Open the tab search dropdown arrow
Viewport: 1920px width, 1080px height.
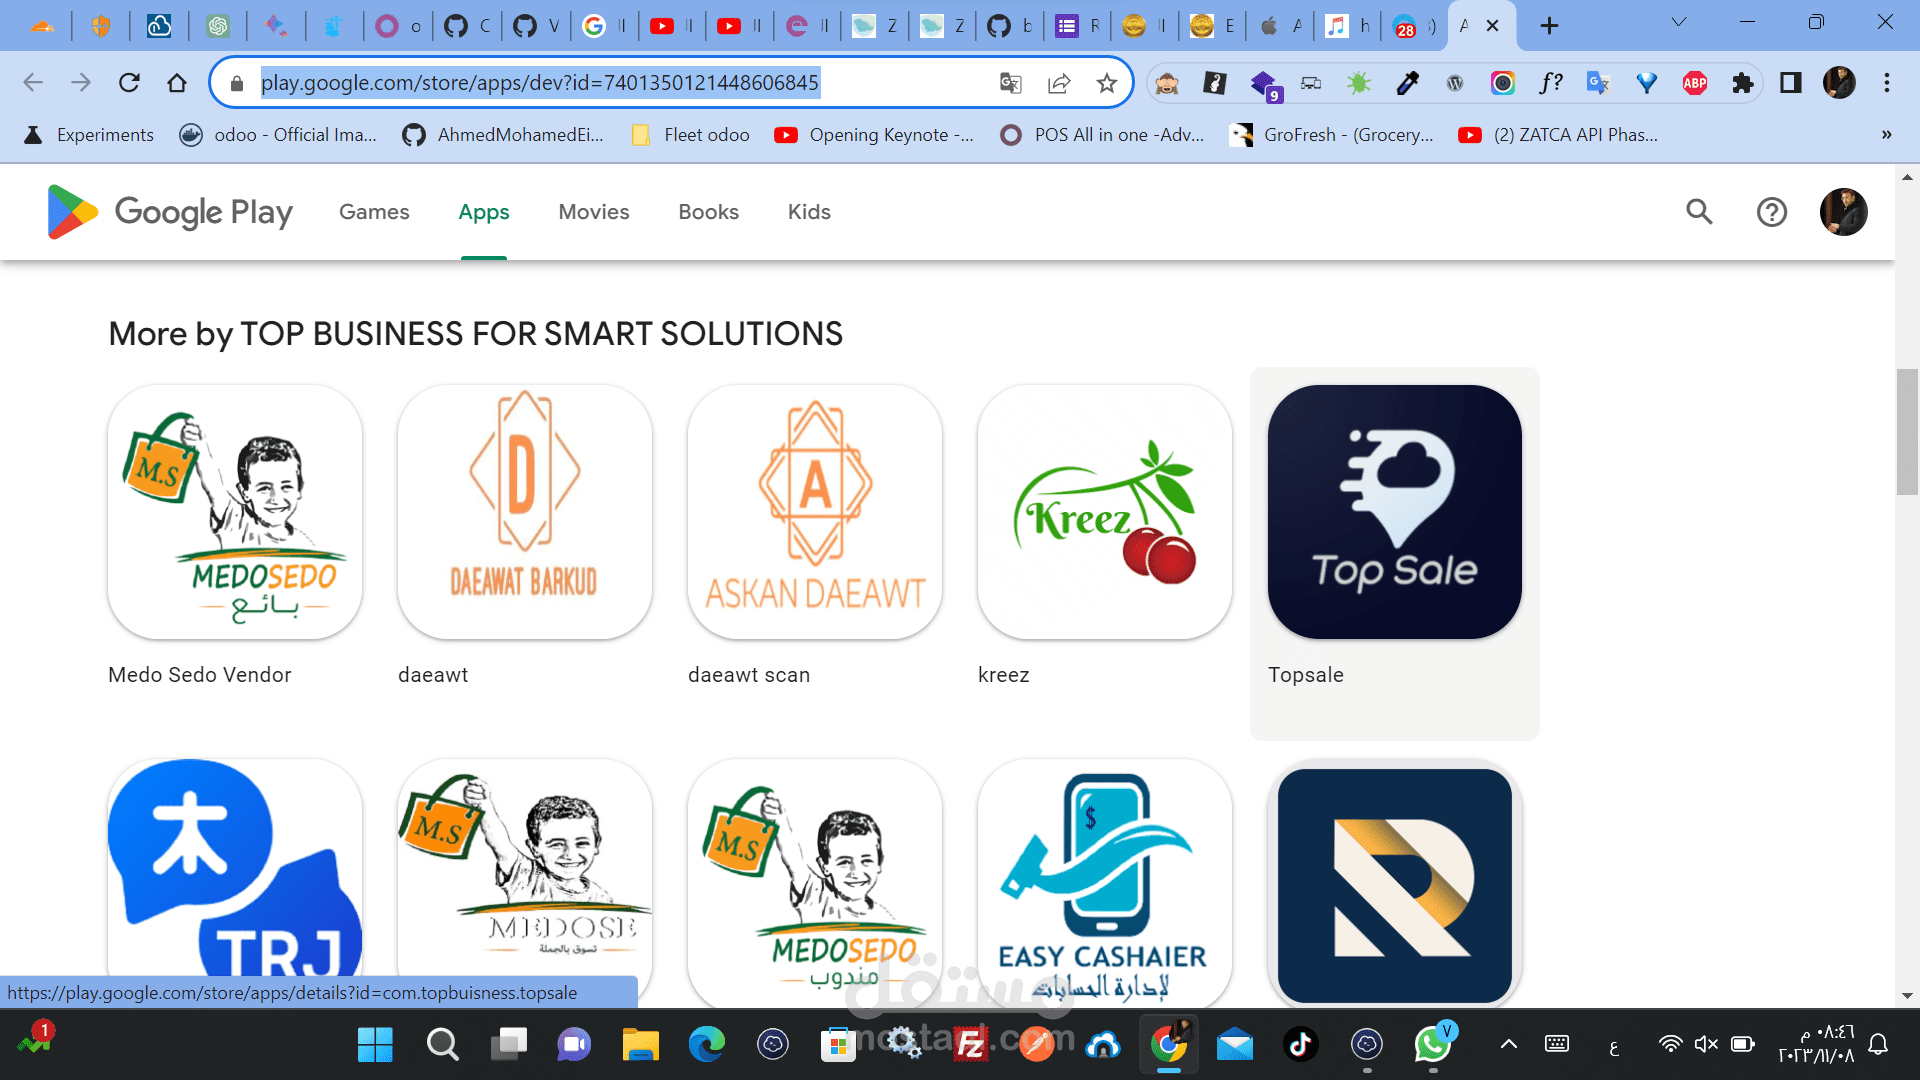(1679, 22)
